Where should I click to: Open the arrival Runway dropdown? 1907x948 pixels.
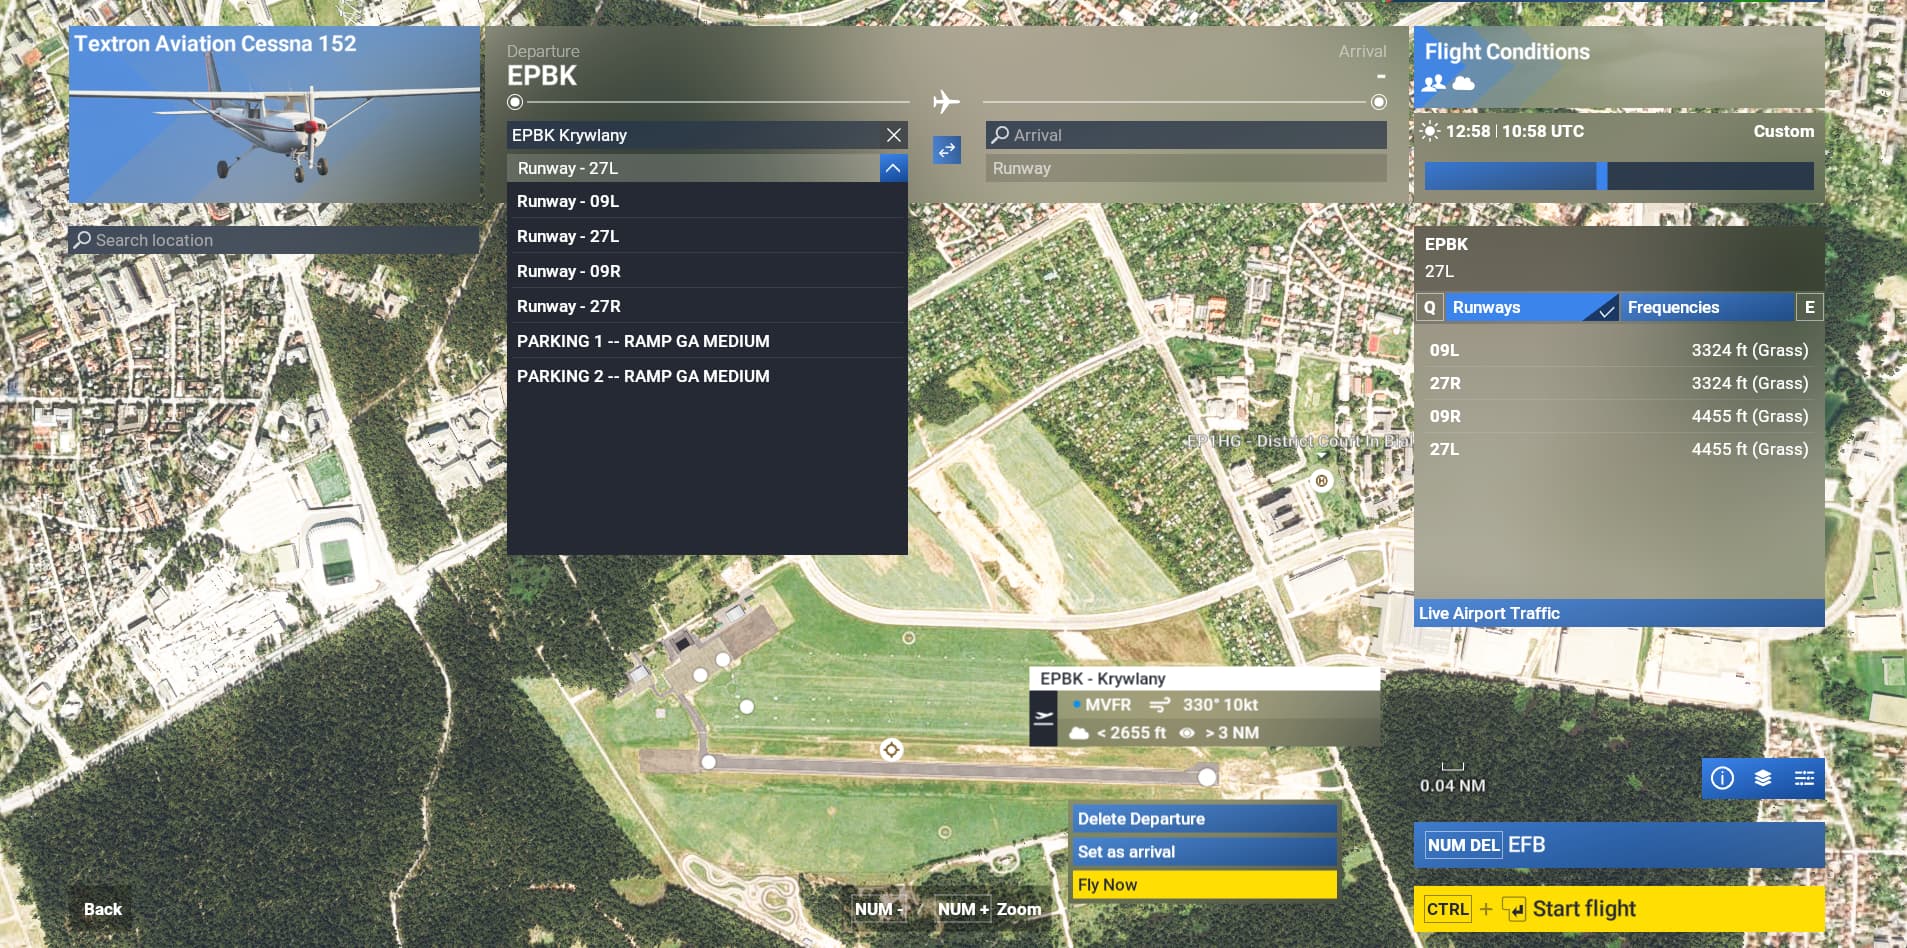click(x=1186, y=168)
